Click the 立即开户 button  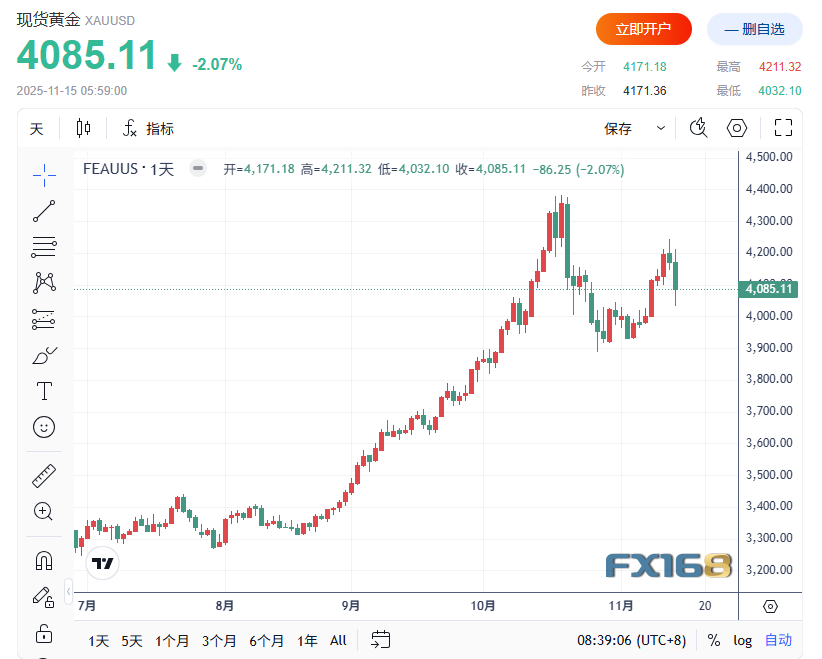point(643,29)
